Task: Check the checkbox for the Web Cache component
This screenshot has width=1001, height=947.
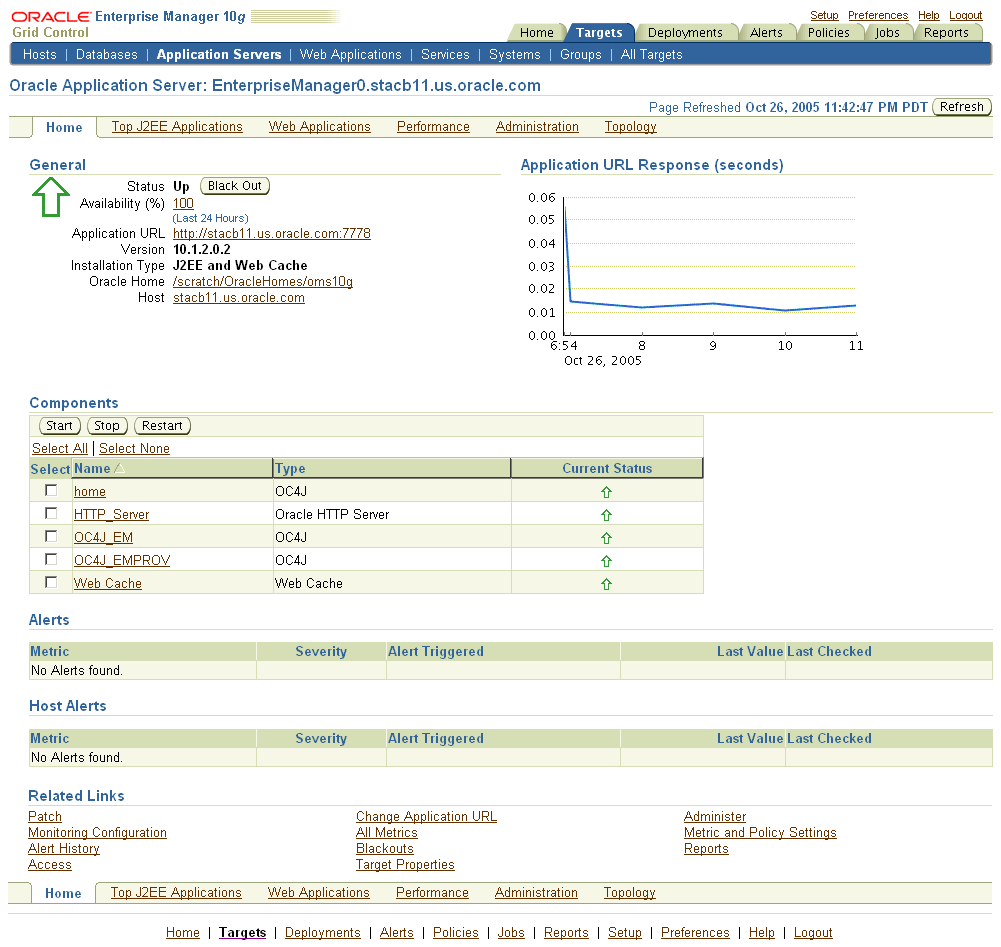Action: pos(51,582)
